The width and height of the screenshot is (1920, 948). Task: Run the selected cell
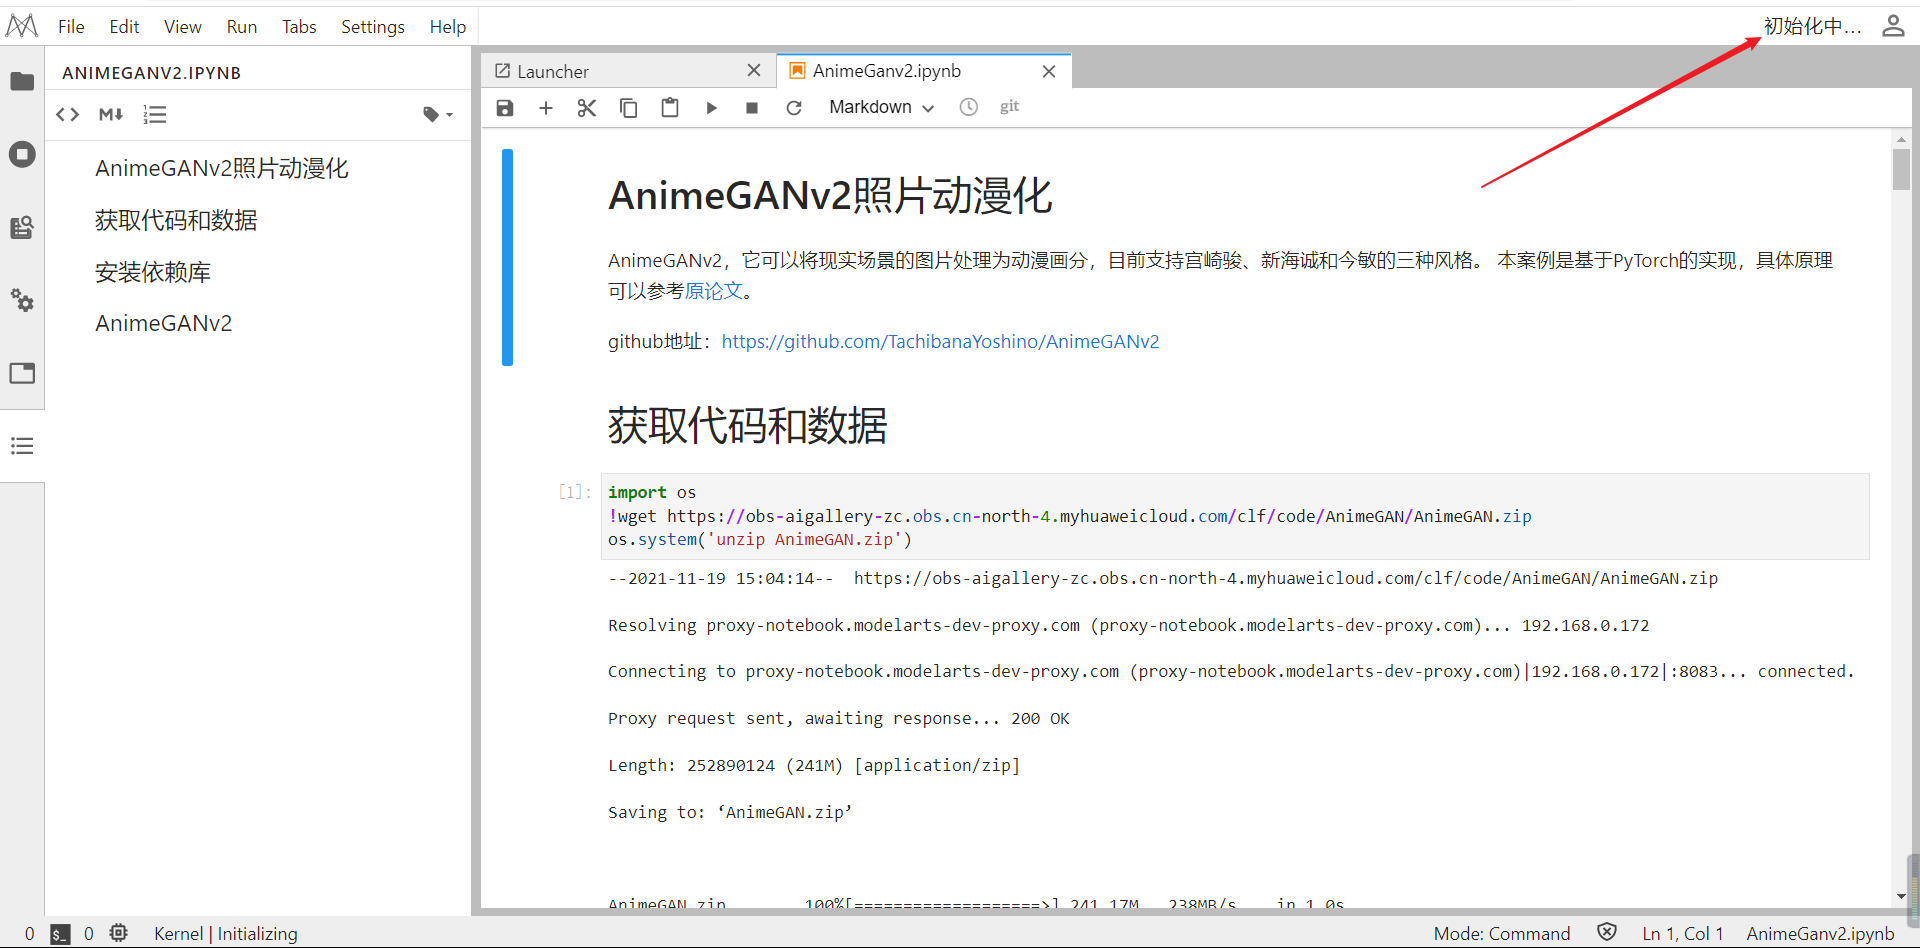tap(711, 108)
